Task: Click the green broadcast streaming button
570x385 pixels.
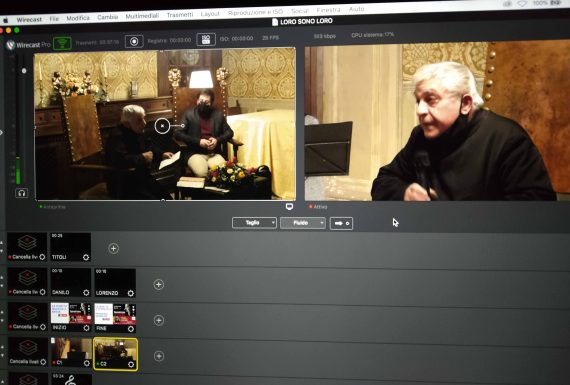Action: coord(62,44)
